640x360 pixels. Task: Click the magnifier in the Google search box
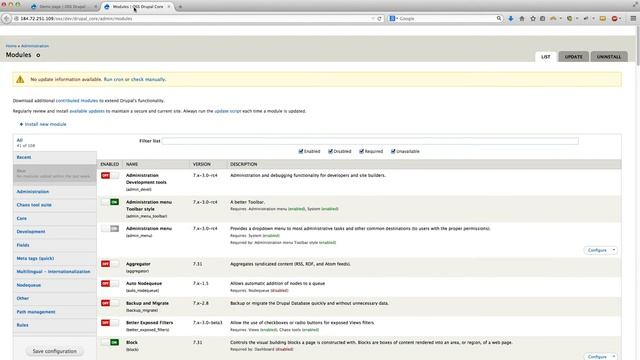click(x=499, y=18)
